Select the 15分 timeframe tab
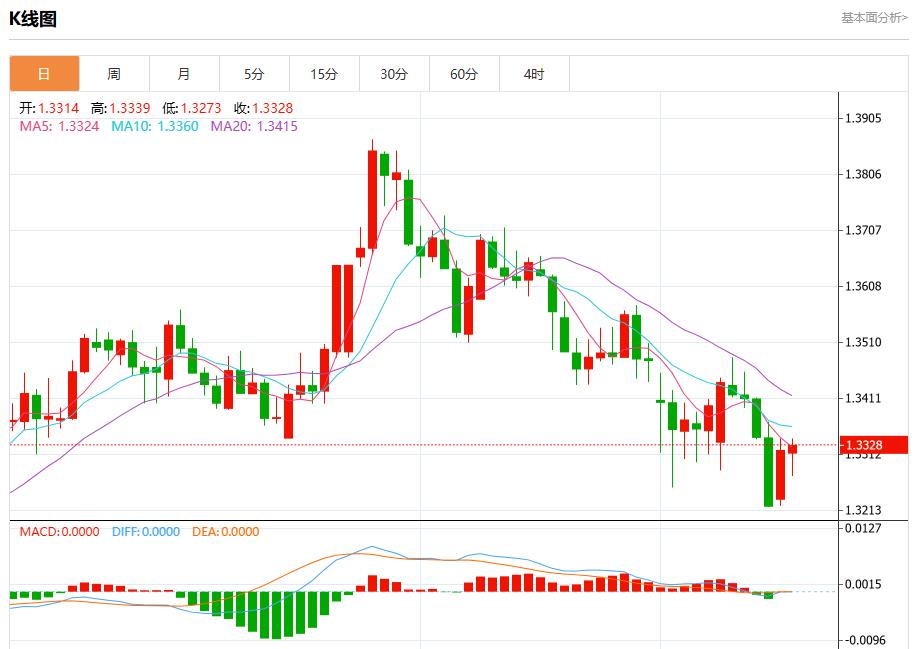The width and height of the screenshot is (916, 649). [324, 74]
